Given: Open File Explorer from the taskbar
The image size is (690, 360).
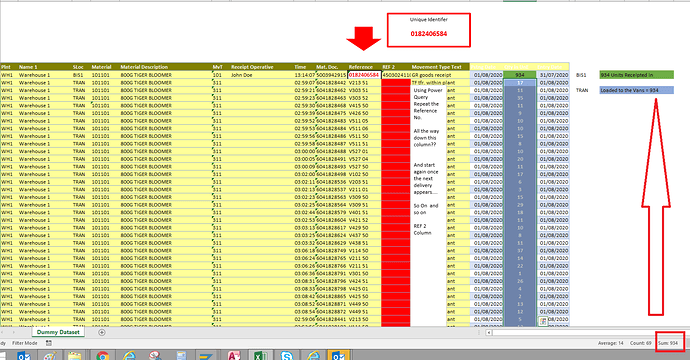Looking at the screenshot, I should [75, 355].
